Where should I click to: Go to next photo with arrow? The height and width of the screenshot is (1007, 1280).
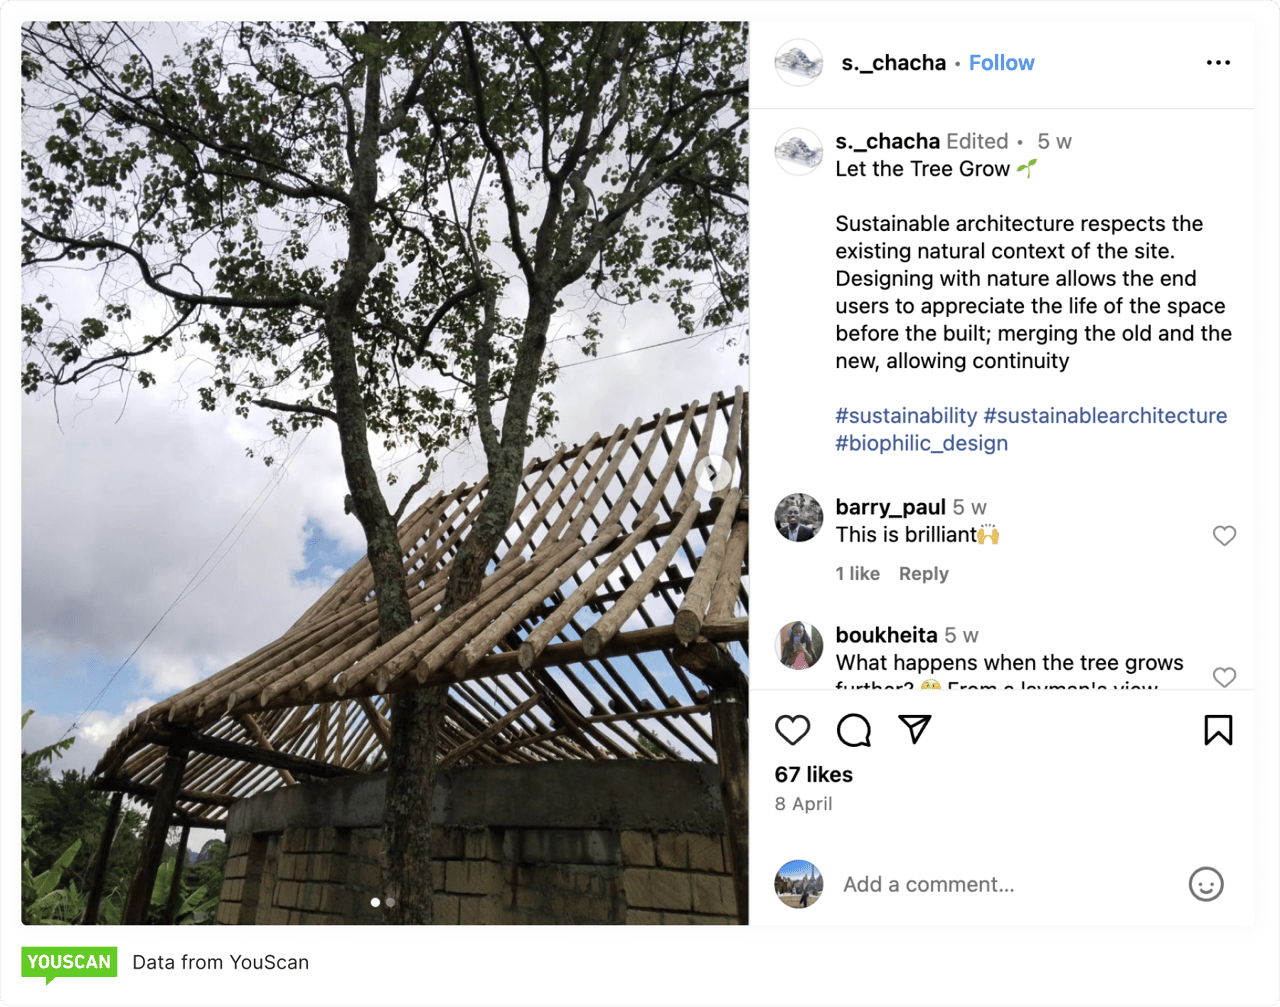(x=714, y=472)
